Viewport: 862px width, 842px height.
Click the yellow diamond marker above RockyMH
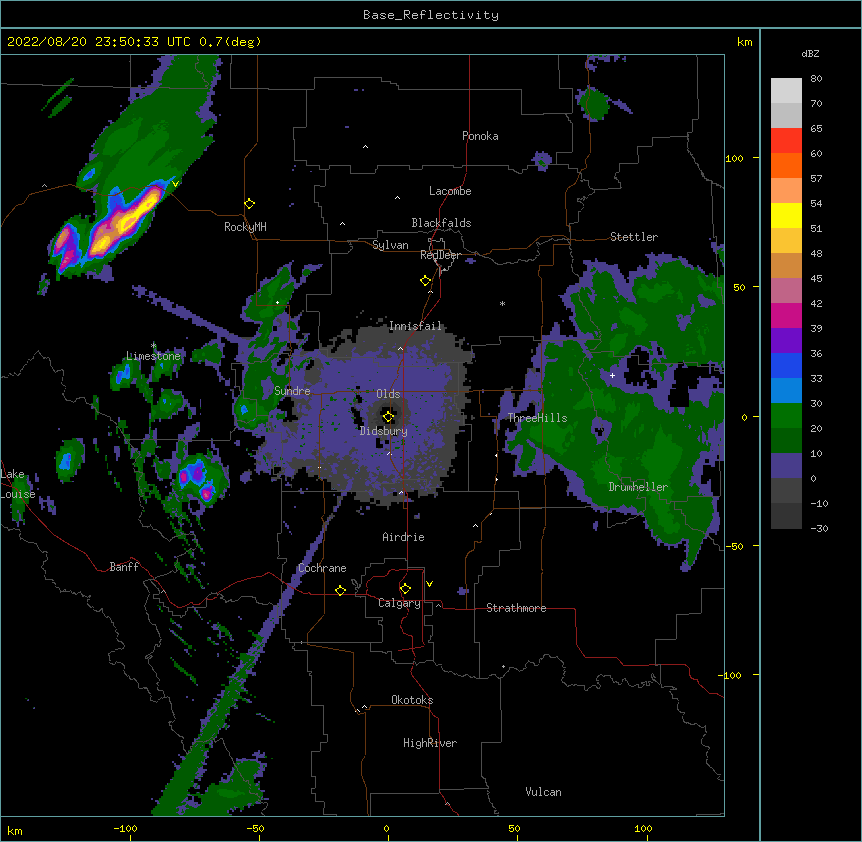tap(249, 203)
